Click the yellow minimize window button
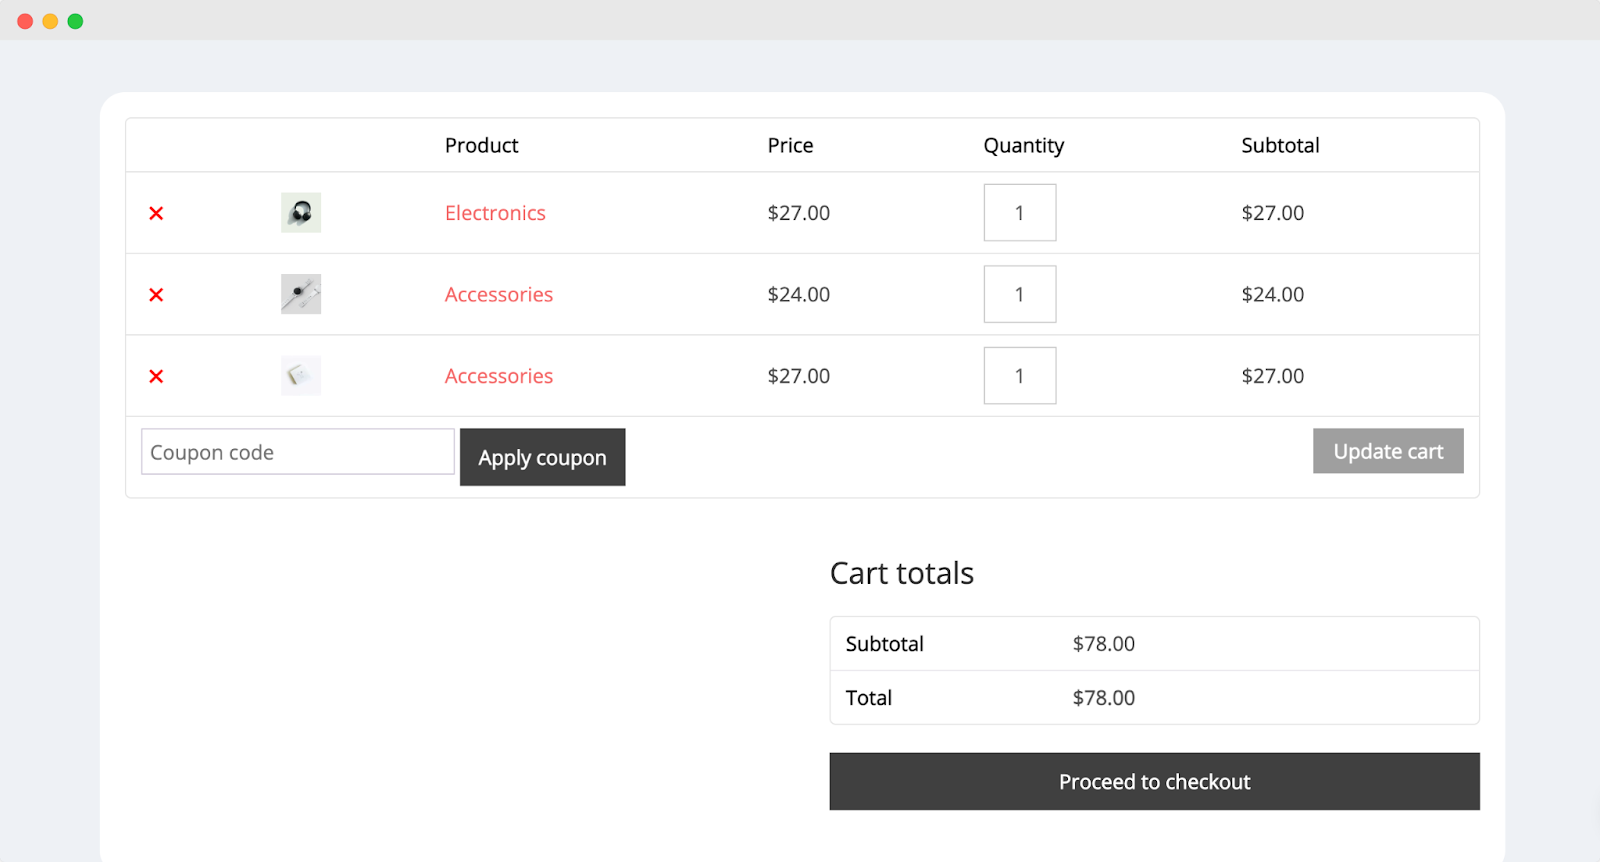Image resolution: width=1600 pixels, height=862 pixels. coord(50,21)
